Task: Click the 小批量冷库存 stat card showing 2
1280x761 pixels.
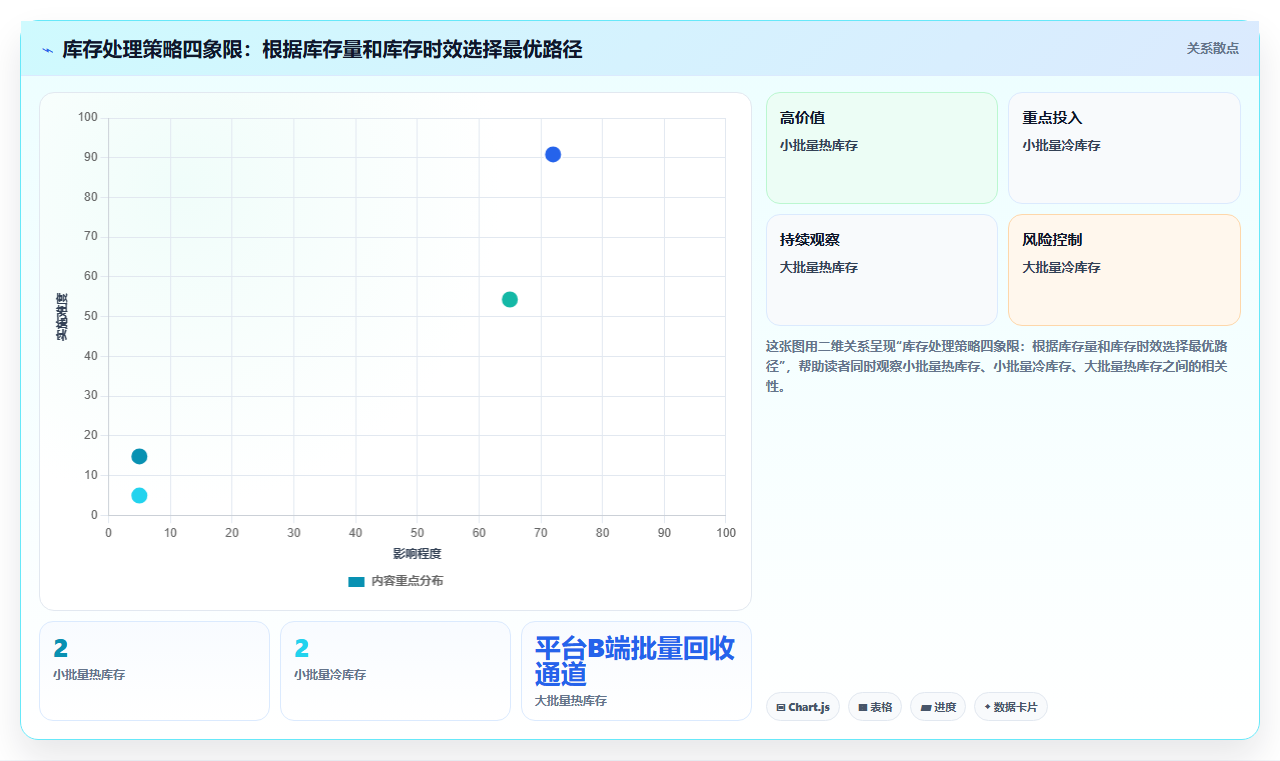Action: tap(395, 671)
